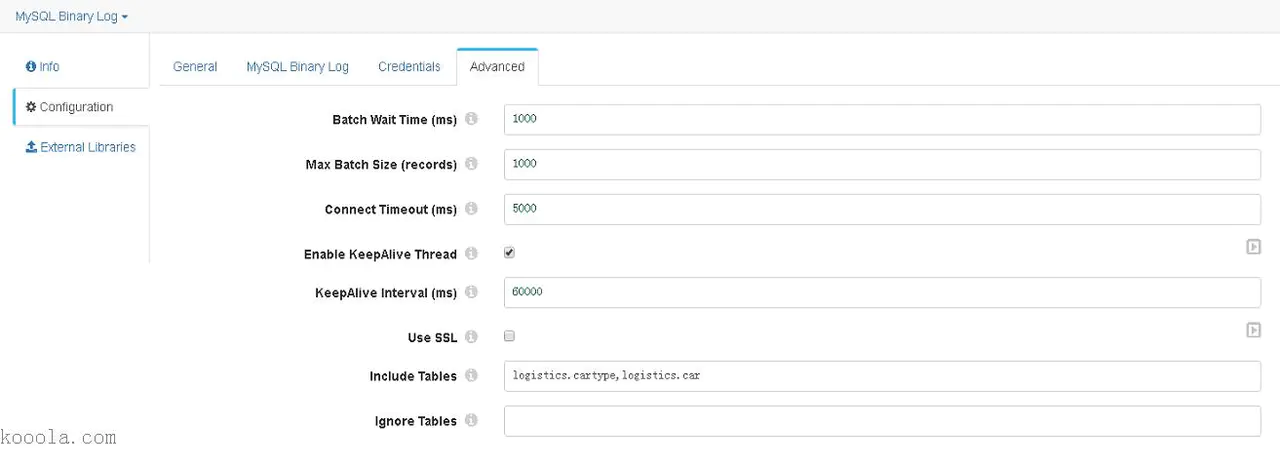Image resolution: width=1280 pixels, height=466 pixels.
Task: Select the MySQL Binary Log configuration tab
Action: click(297, 67)
